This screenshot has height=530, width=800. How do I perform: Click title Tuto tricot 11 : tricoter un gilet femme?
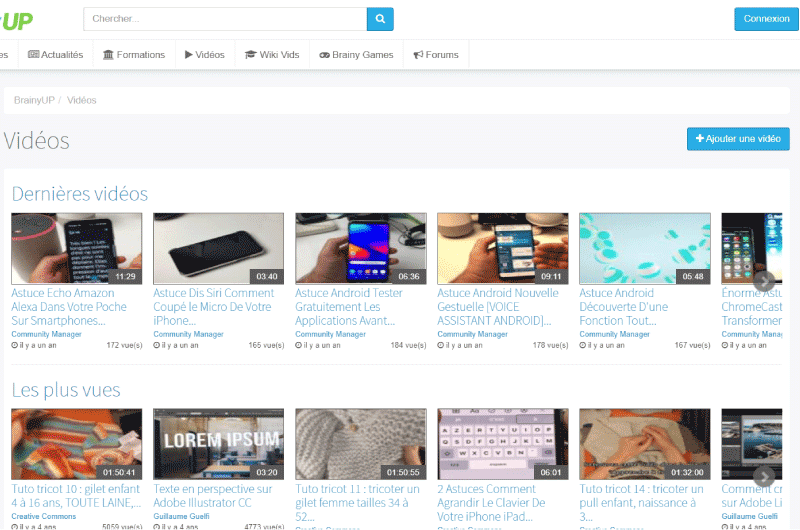(x=357, y=502)
